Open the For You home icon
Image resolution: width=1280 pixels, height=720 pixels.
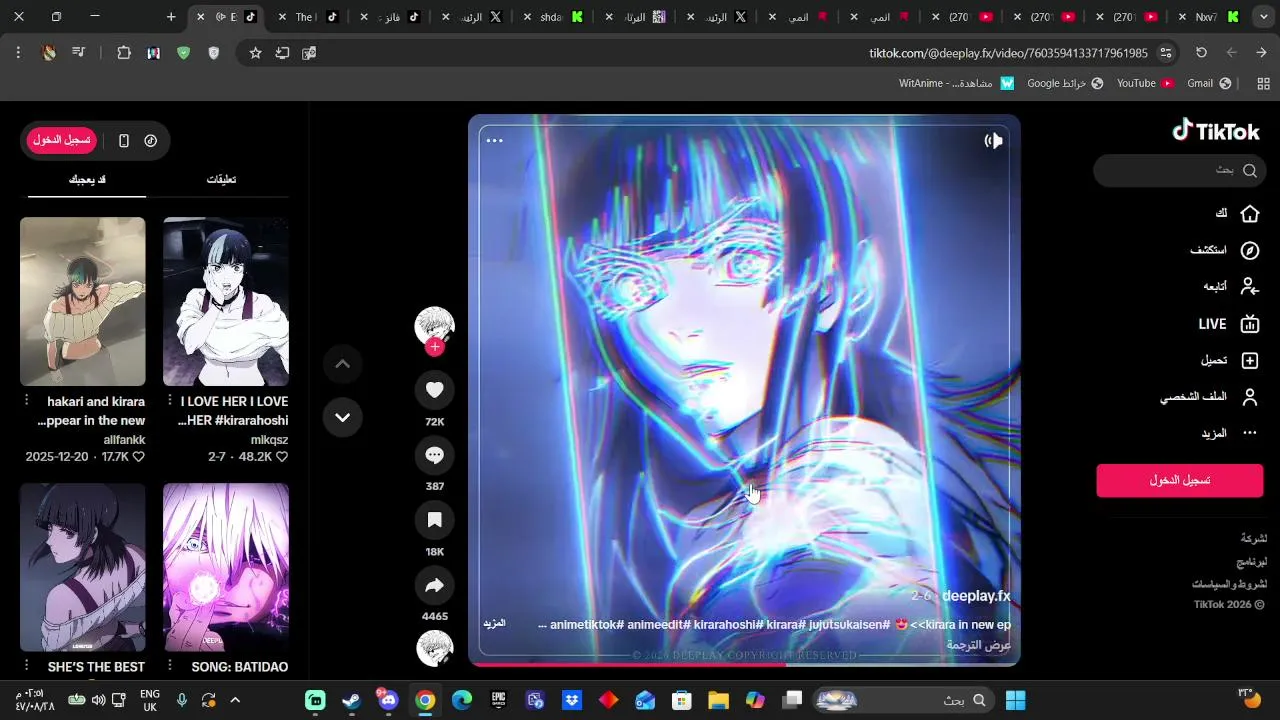1249,214
